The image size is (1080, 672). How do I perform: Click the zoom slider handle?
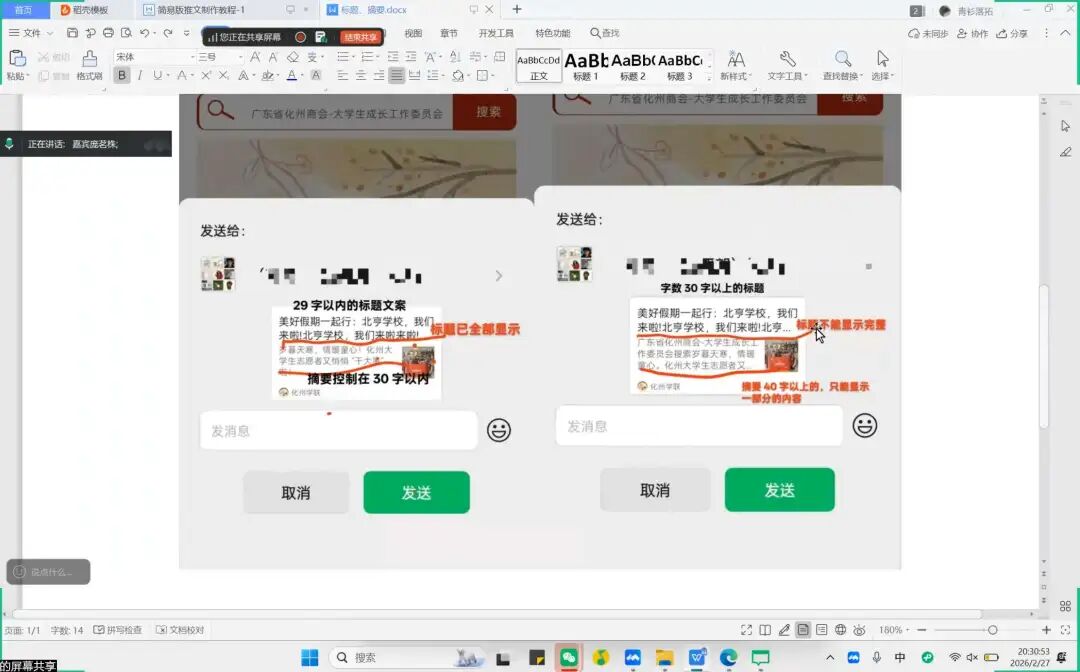coord(993,630)
